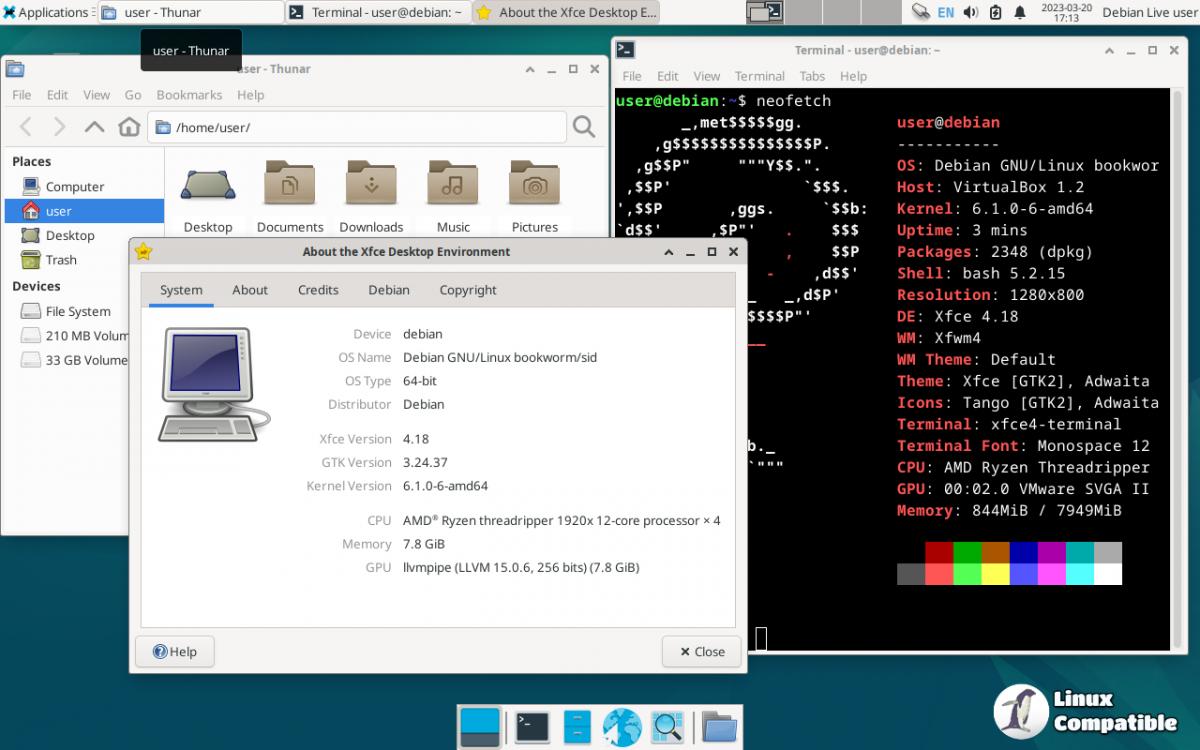Open the Thunar search magnifier
The image size is (1200, 750).
584,127
